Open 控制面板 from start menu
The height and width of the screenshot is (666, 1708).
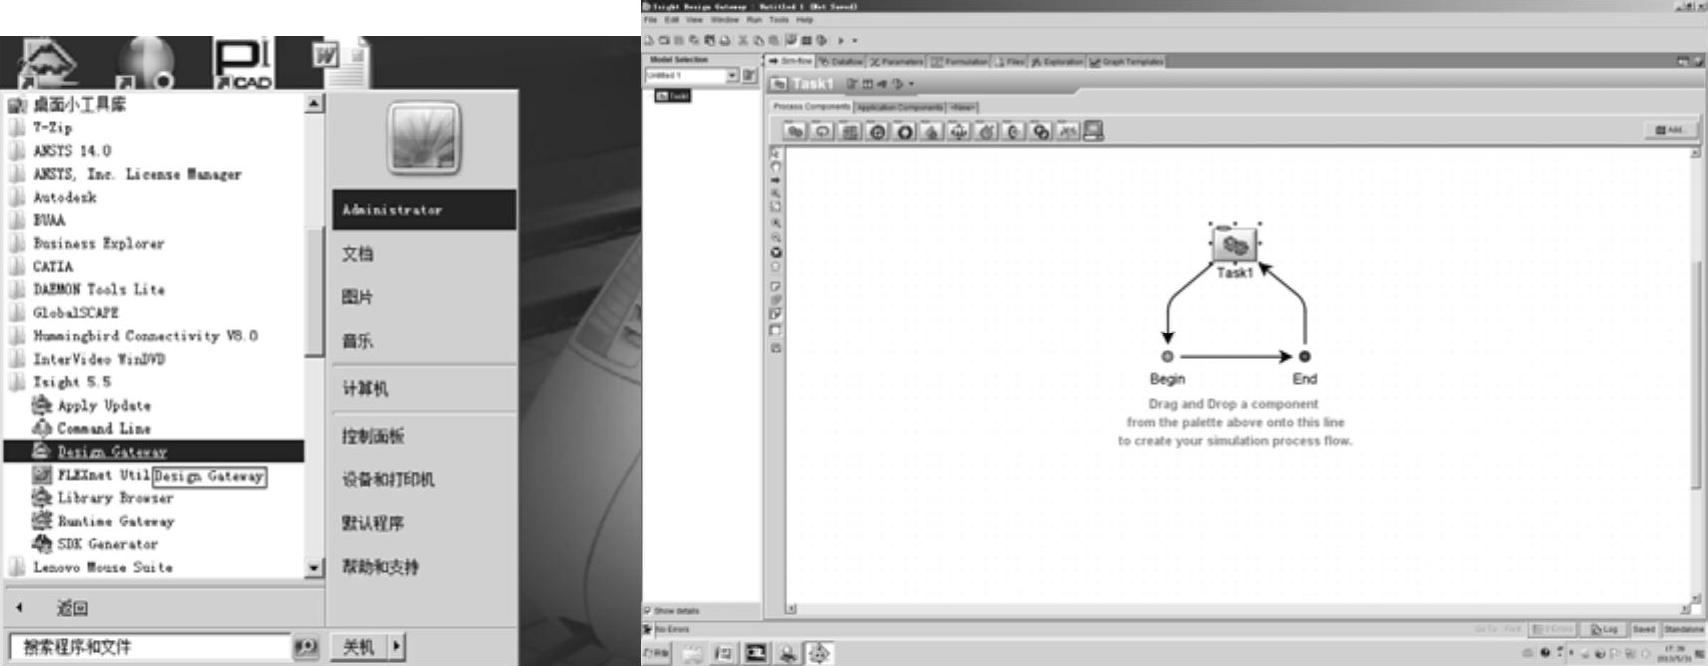click(x=373, y=436)
